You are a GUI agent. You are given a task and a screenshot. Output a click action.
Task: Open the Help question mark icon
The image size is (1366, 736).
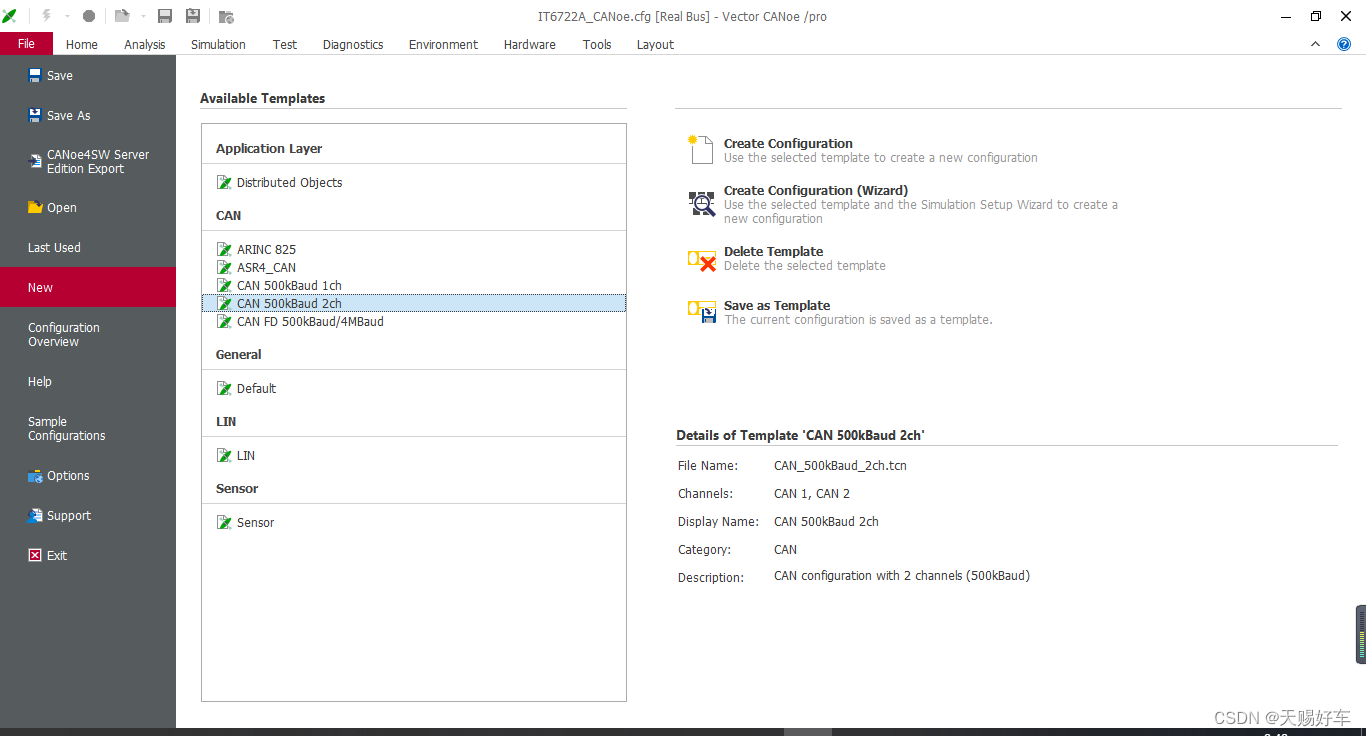click(x=1344, y=44)
